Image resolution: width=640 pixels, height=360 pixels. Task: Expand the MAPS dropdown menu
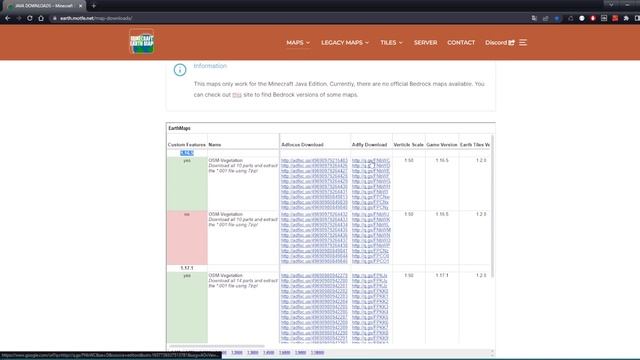click(298, 42)
